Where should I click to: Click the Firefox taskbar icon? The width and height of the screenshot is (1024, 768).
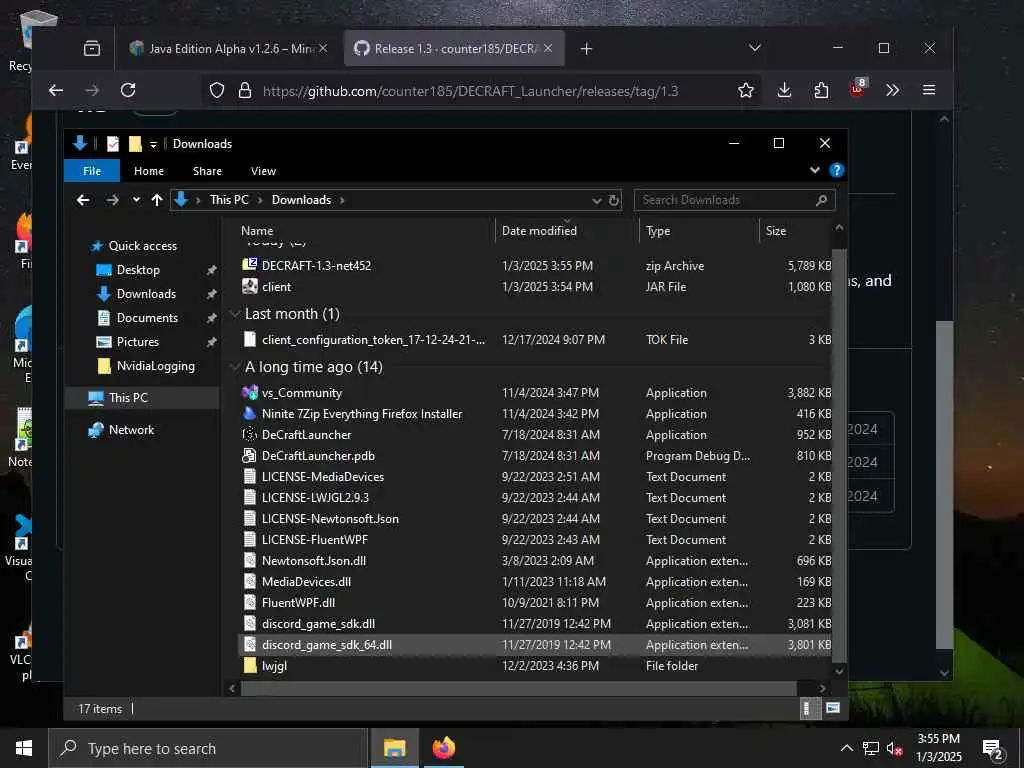tap(443, 748)
